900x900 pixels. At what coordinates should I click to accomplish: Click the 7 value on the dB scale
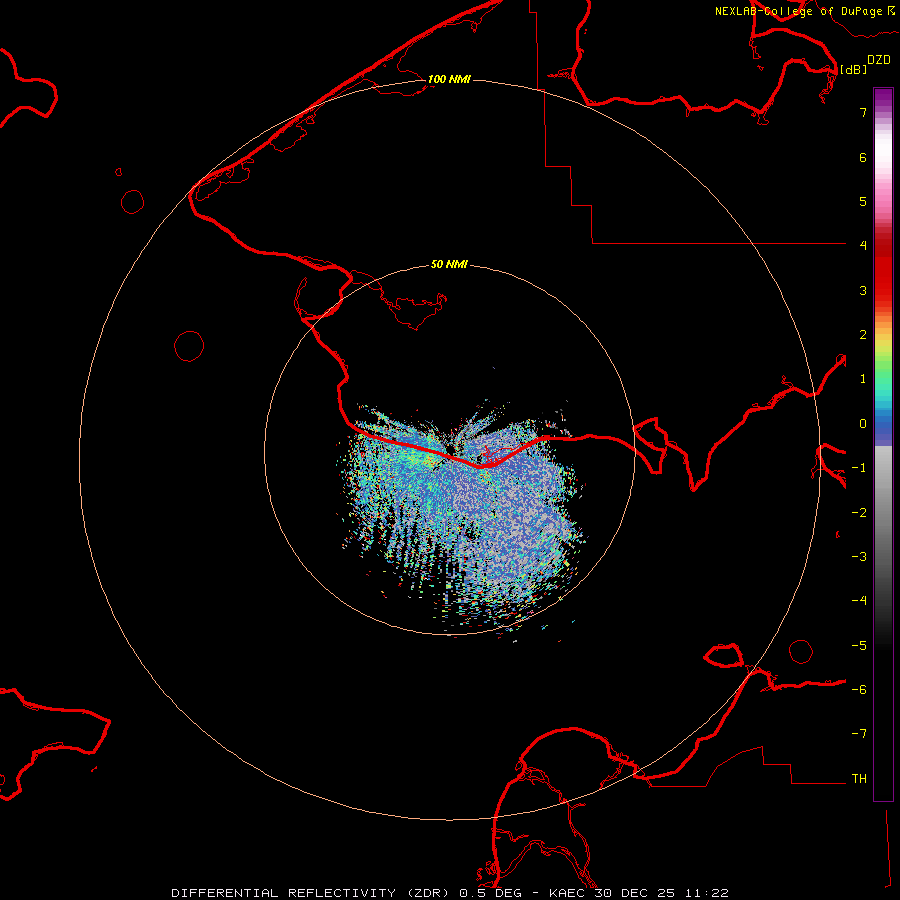863,112
